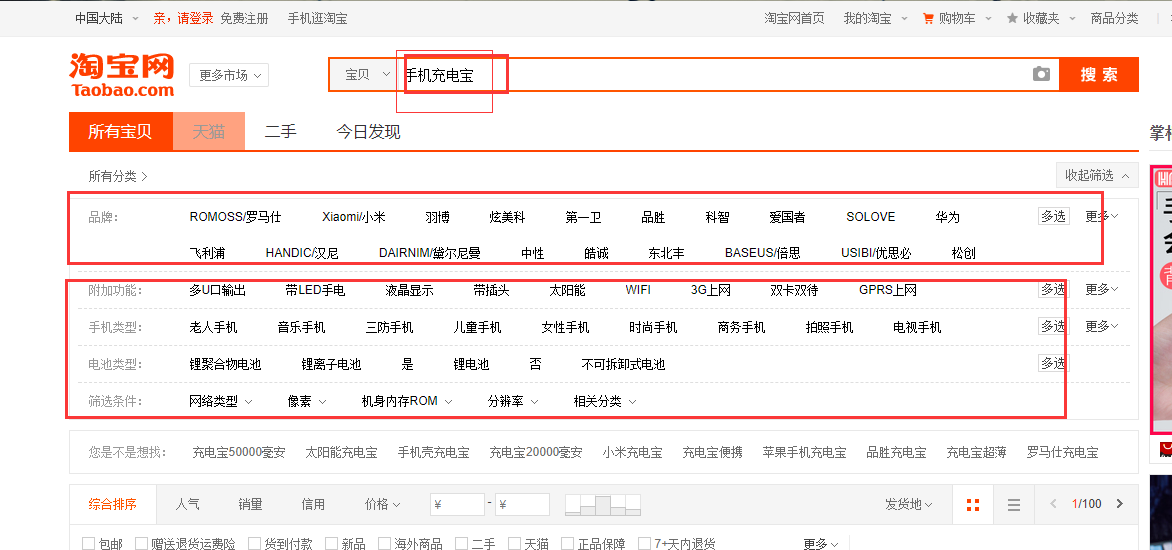Go to previous results page arrow
This screenshot has width=1172, height=550.
click(1053, 504)
